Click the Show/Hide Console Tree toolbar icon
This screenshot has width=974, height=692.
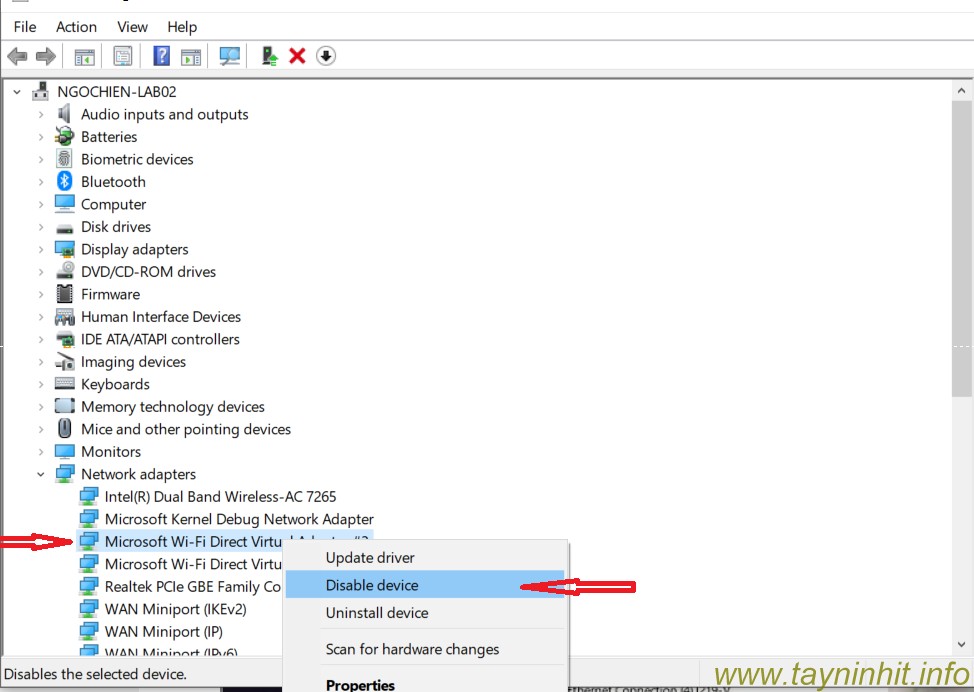(x=84, y=56)
